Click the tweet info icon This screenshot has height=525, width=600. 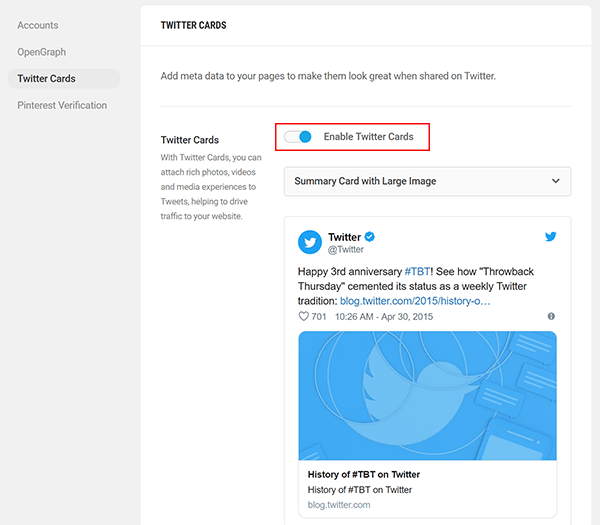pos(551,316)
